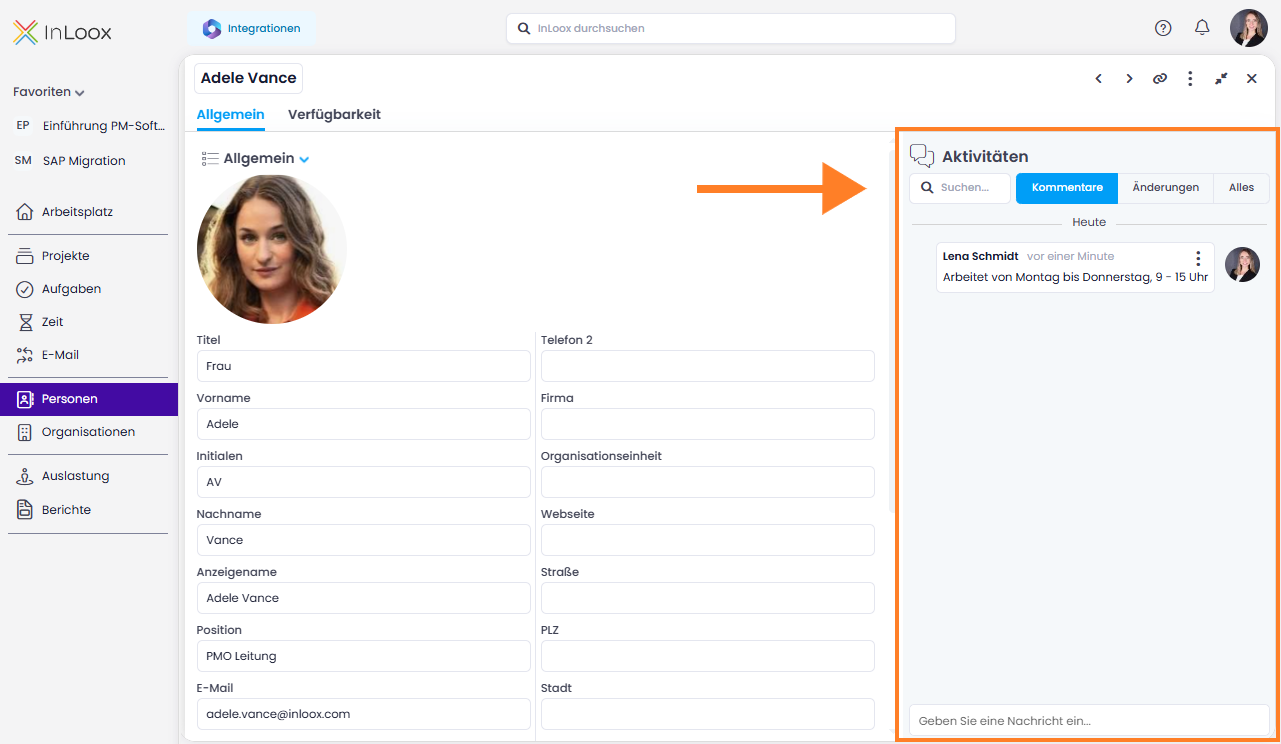Go to previous person arrow

click(x=1098, y=78)
